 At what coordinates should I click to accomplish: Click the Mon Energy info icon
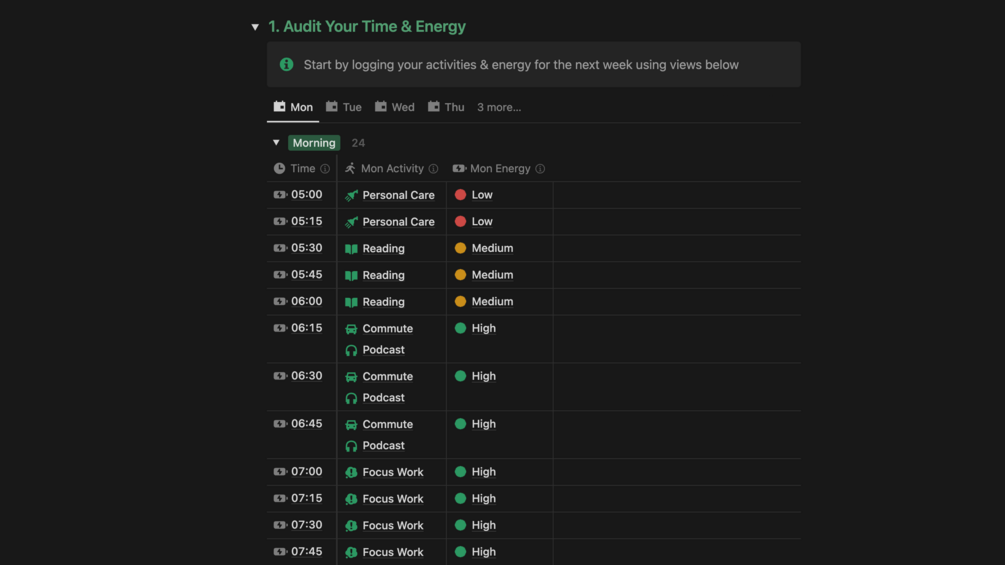[x=540, y=169]
